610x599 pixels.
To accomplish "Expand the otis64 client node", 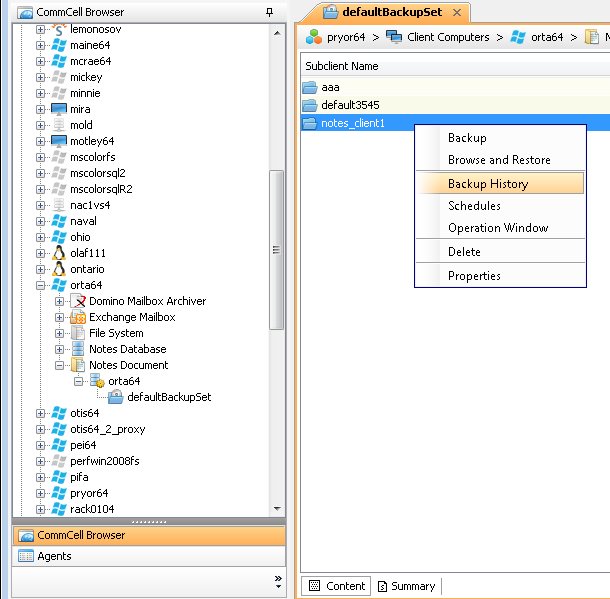I will click(x=40, y=413).
